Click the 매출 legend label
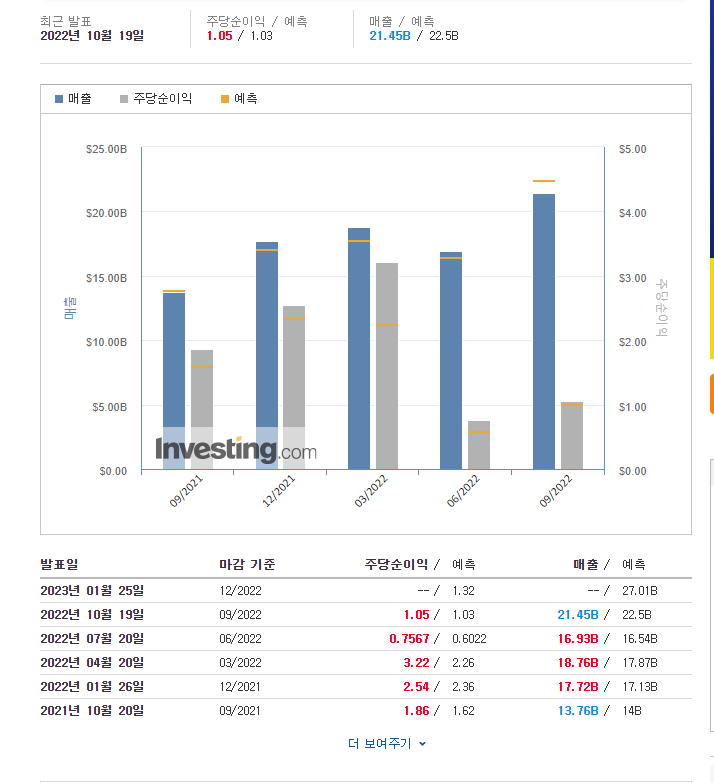This screenshot has height=783, width=714. [x=80, y=99]
